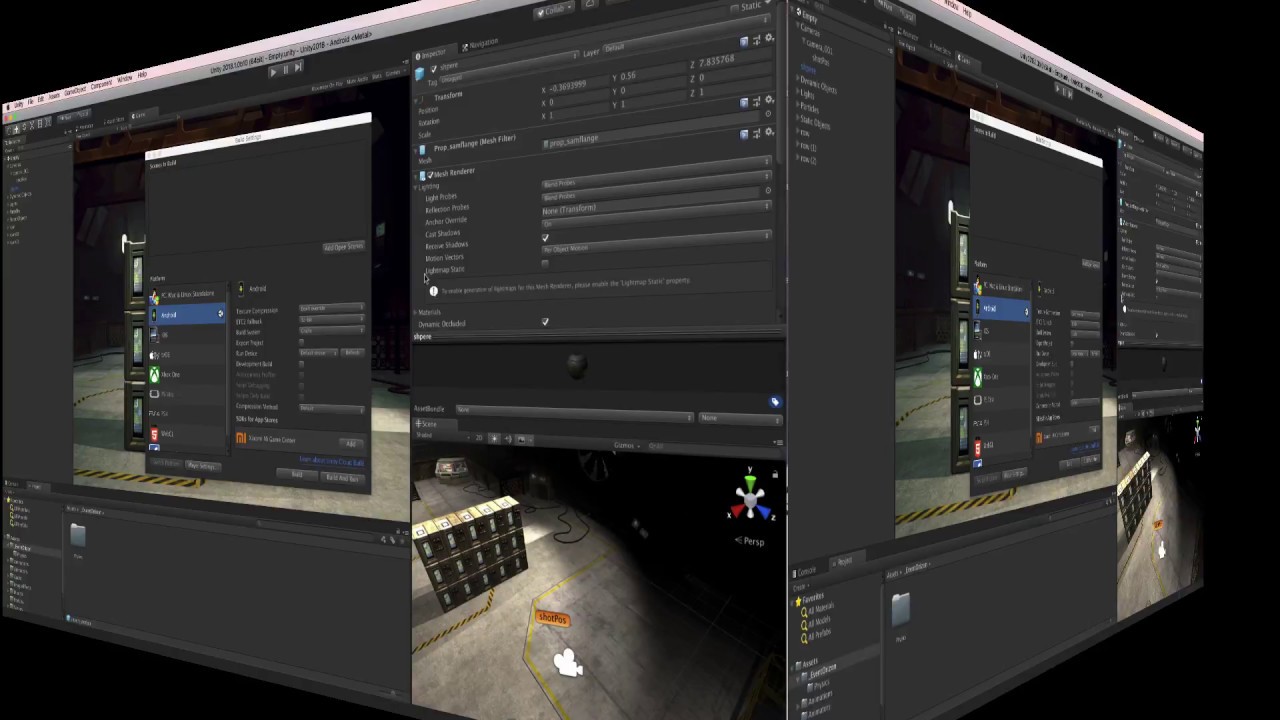The image size is (1280, 720).
Task: Click Build button in left Build Settings
Action: pos(296,474)
